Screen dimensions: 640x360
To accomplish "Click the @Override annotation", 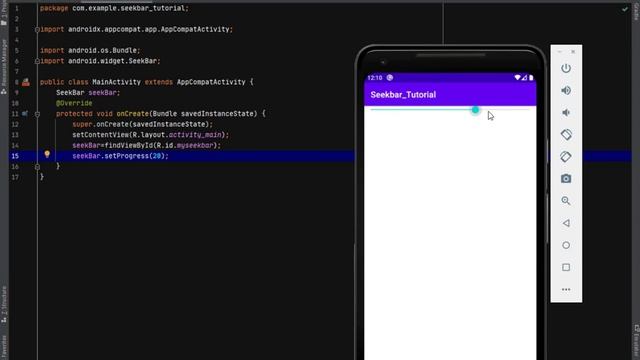I will coord(74,103).
